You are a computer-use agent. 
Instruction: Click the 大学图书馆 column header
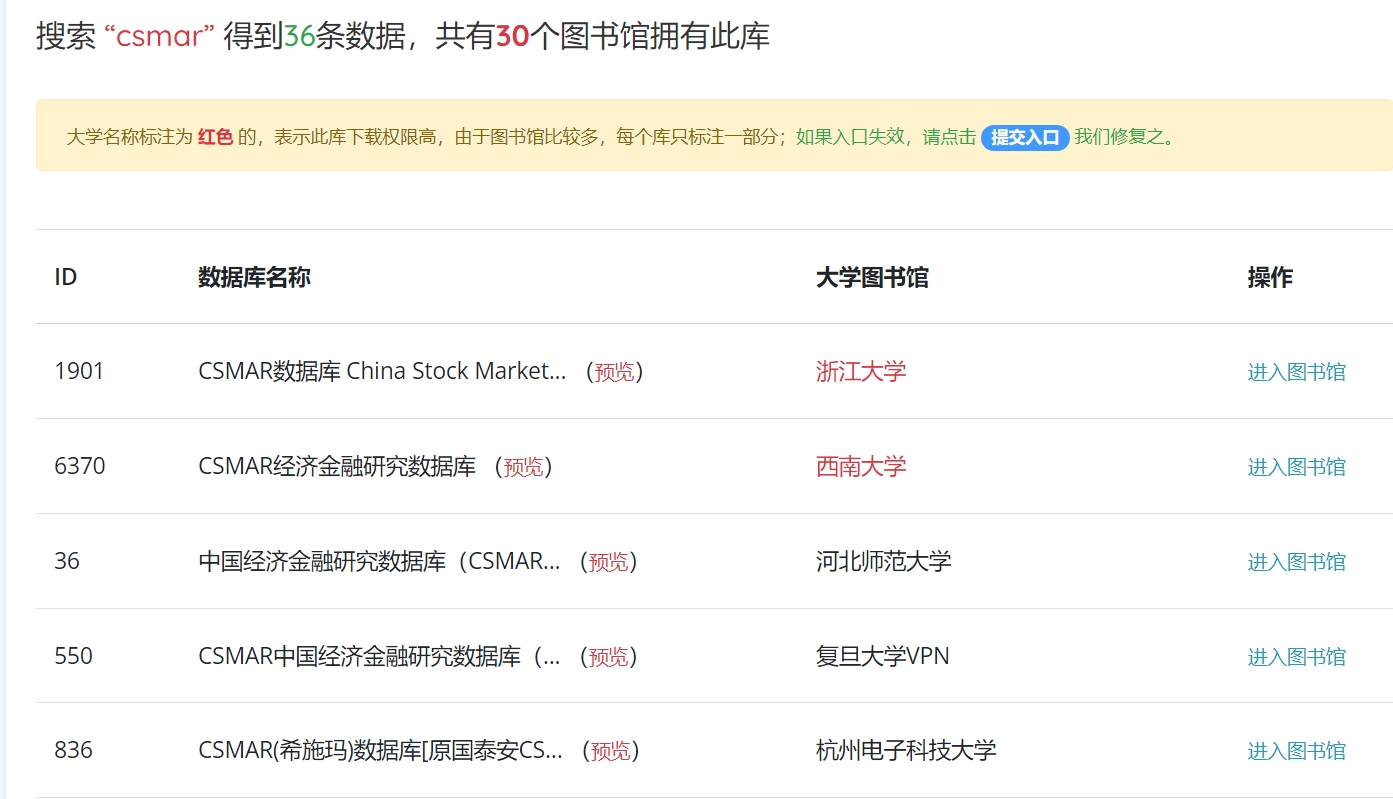tap(872, 278)
